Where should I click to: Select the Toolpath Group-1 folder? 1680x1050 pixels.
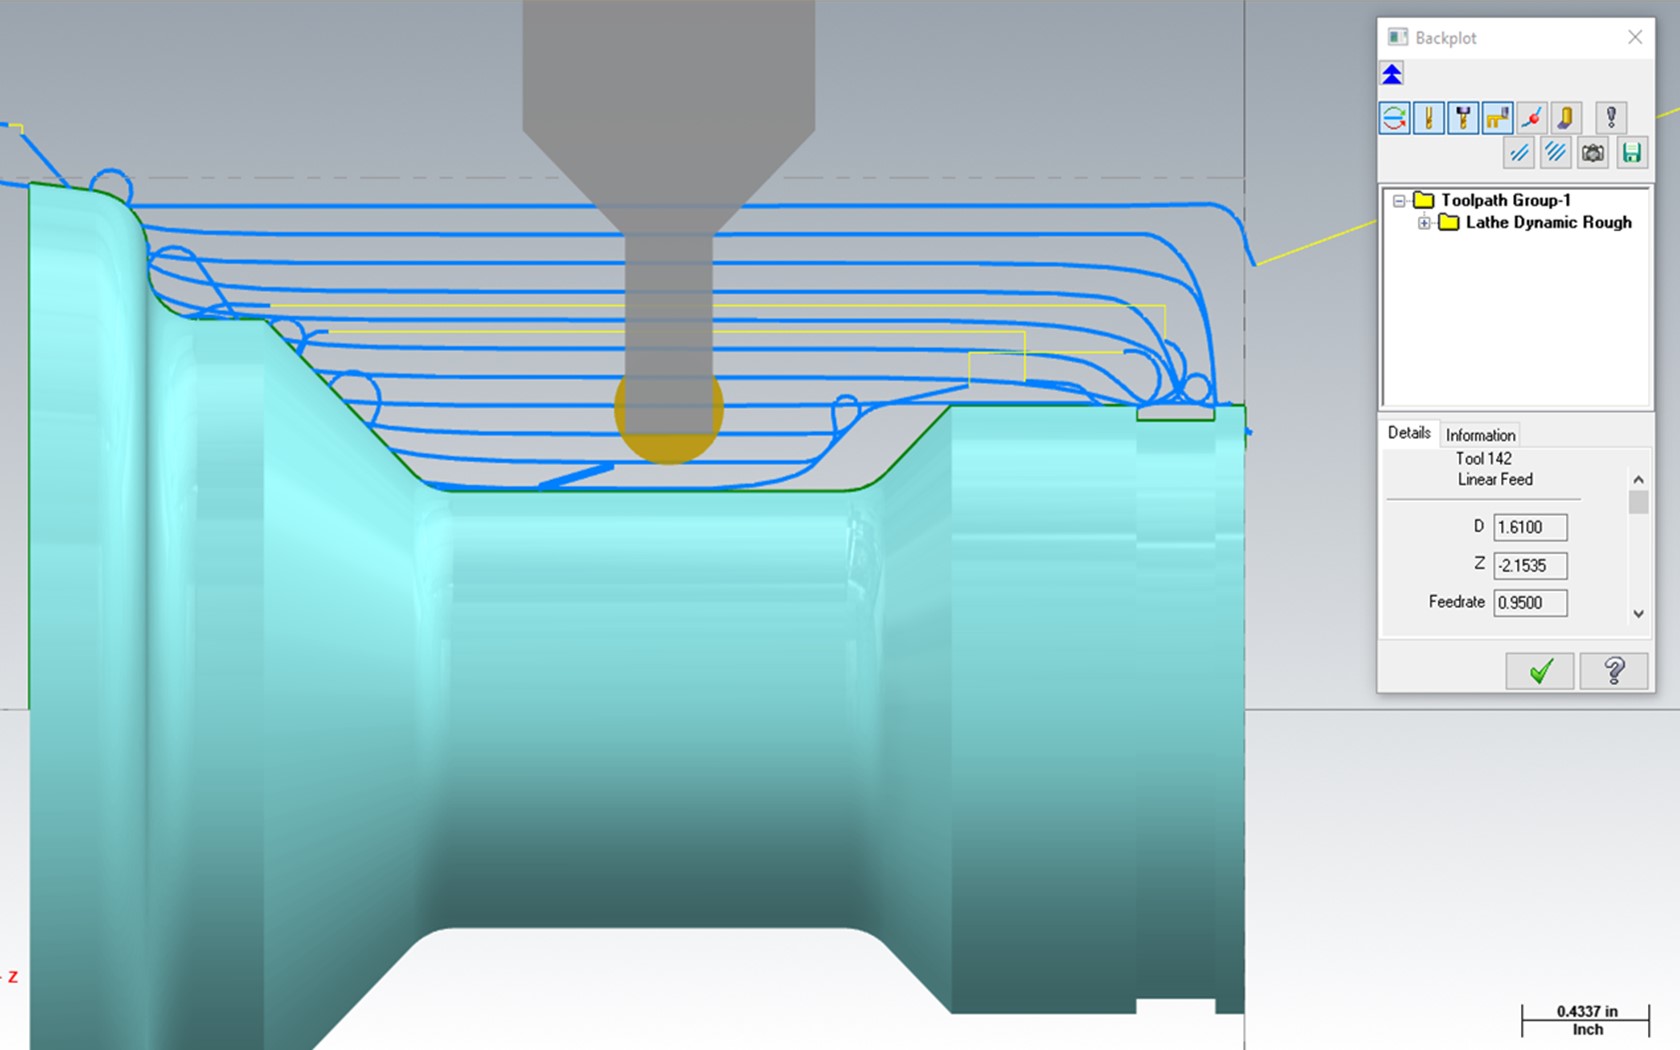tap(1494, 200)
